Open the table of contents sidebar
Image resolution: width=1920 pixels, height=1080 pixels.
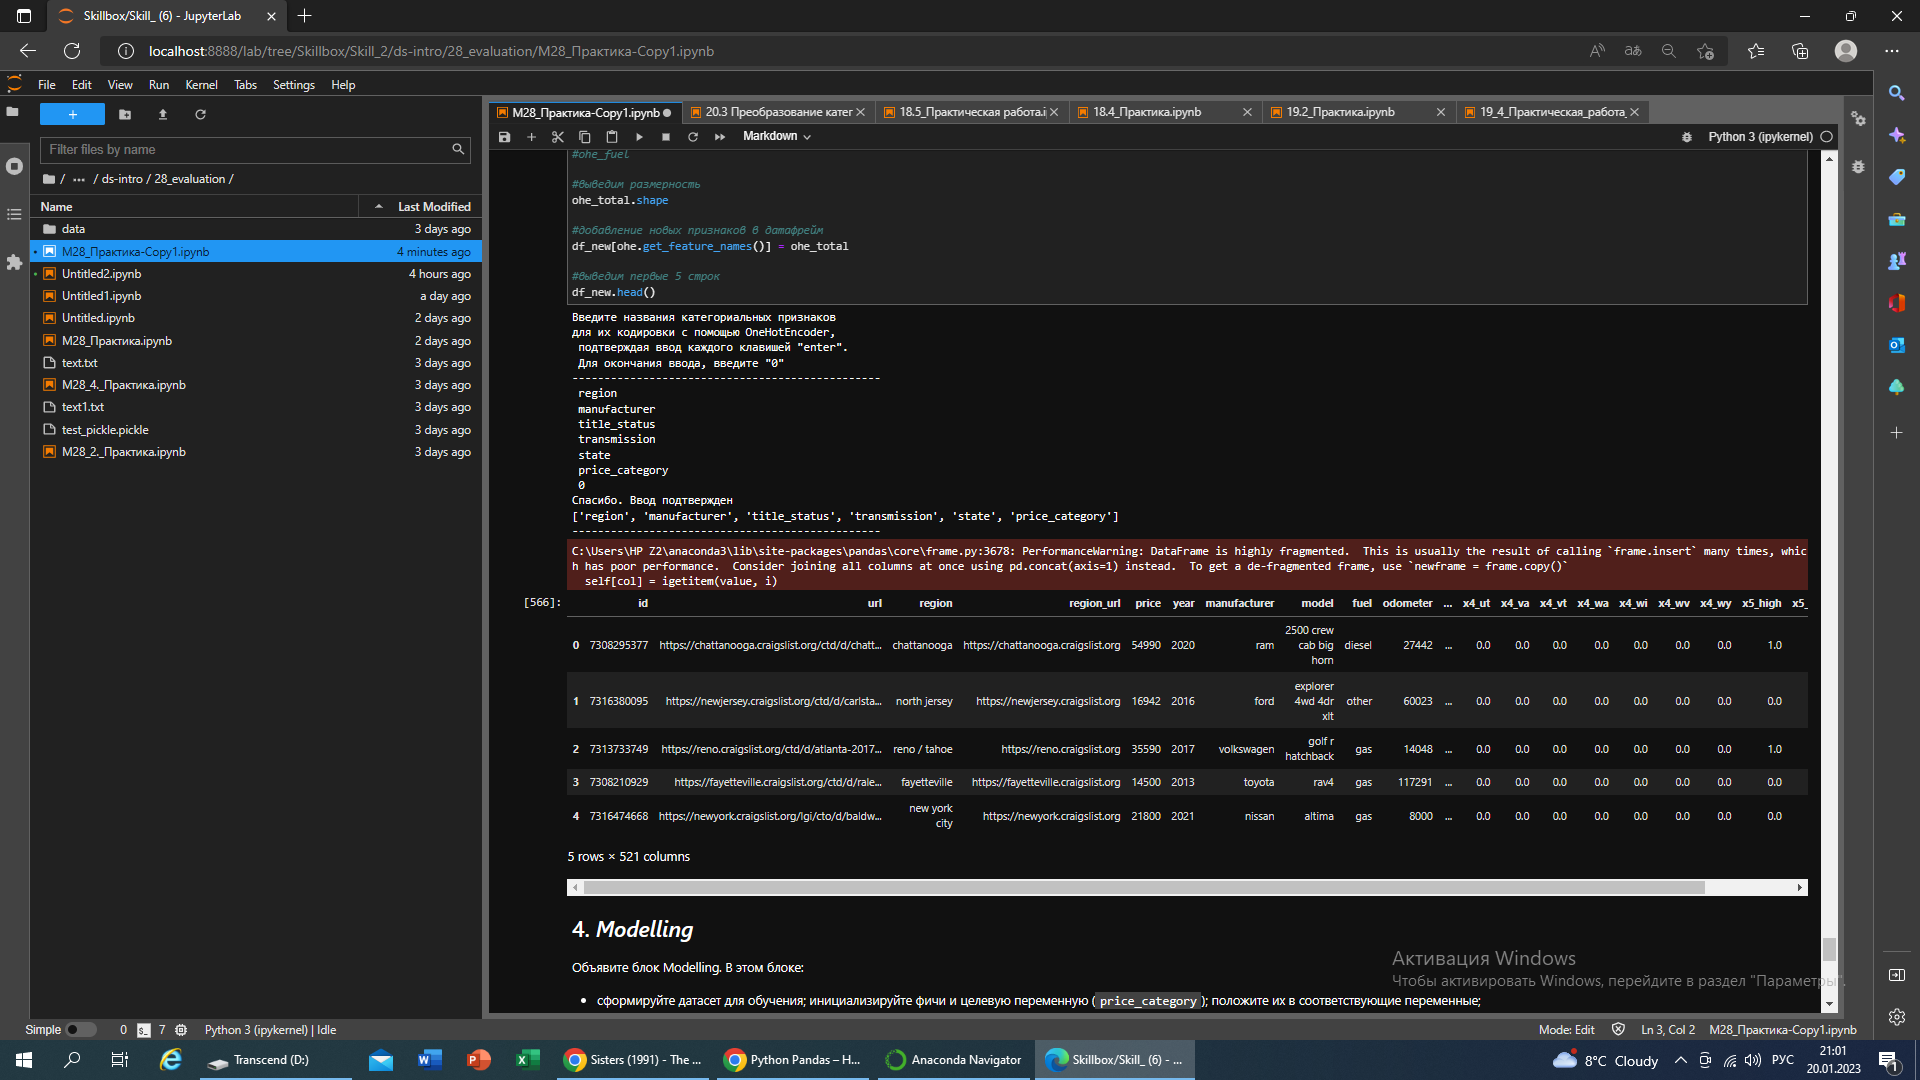click(x=14, y=214)
